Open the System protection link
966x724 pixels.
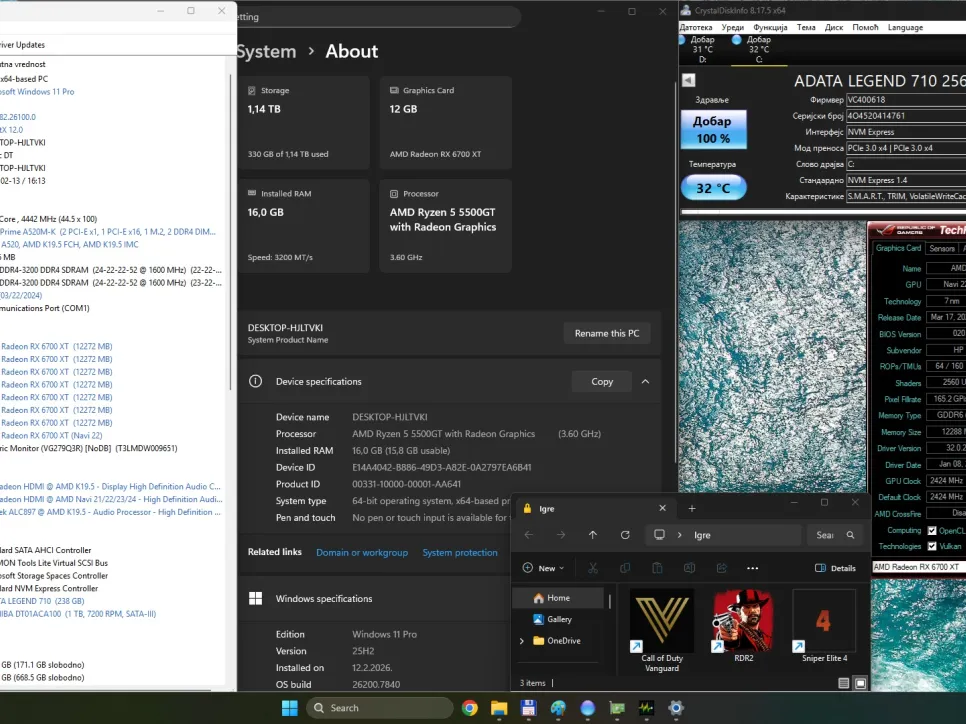click(459, 552)
